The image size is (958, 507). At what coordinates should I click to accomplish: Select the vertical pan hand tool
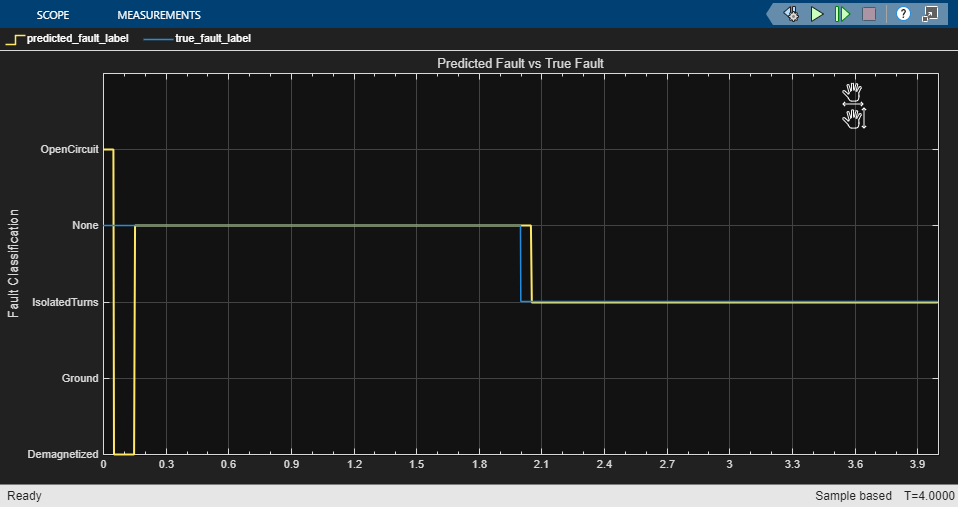[x=854, y=119]
